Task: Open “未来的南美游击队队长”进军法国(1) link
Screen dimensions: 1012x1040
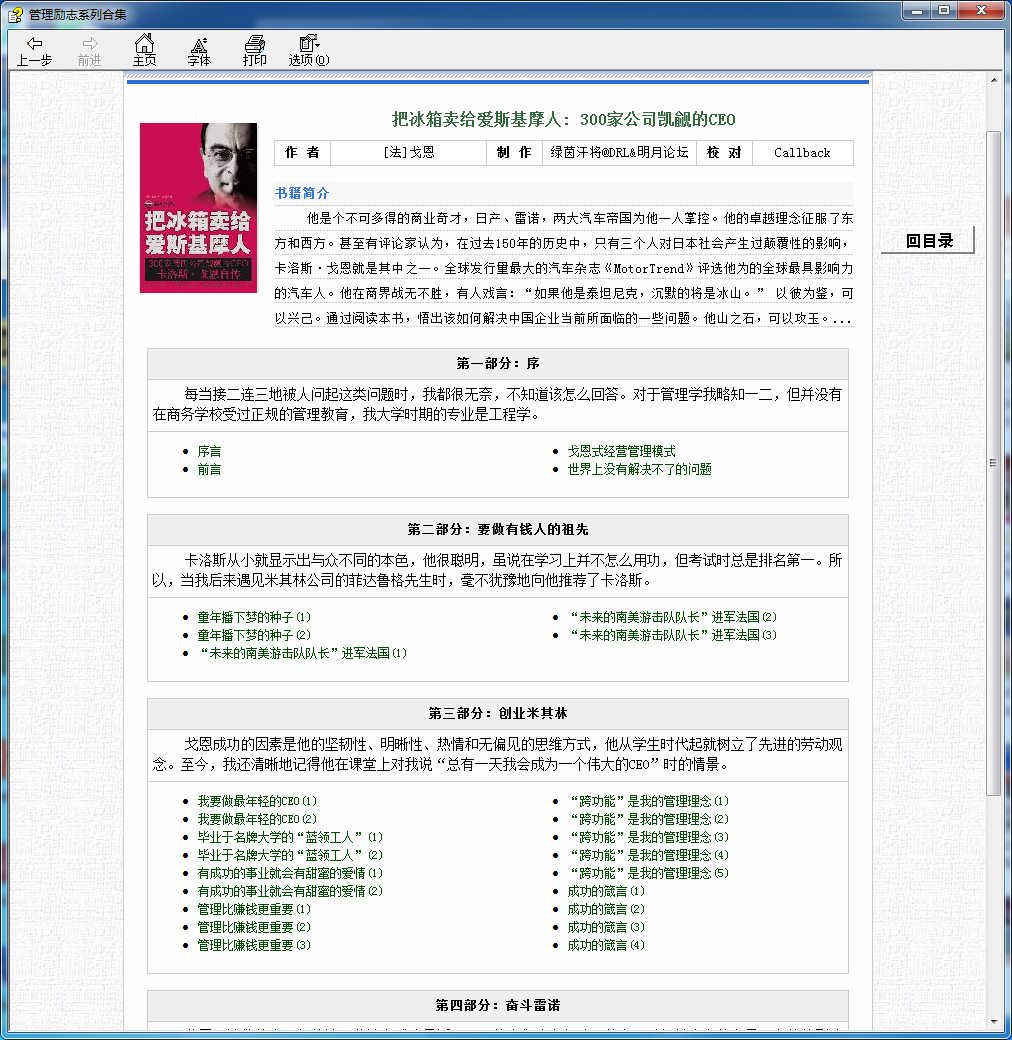Action: pyautogui.click(x=302, y=653)
